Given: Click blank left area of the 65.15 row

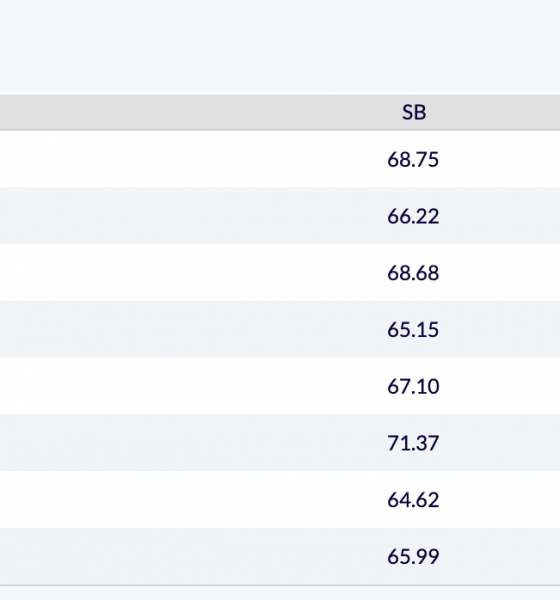Looking at the screenshot, I should click(x=172, y=329).
